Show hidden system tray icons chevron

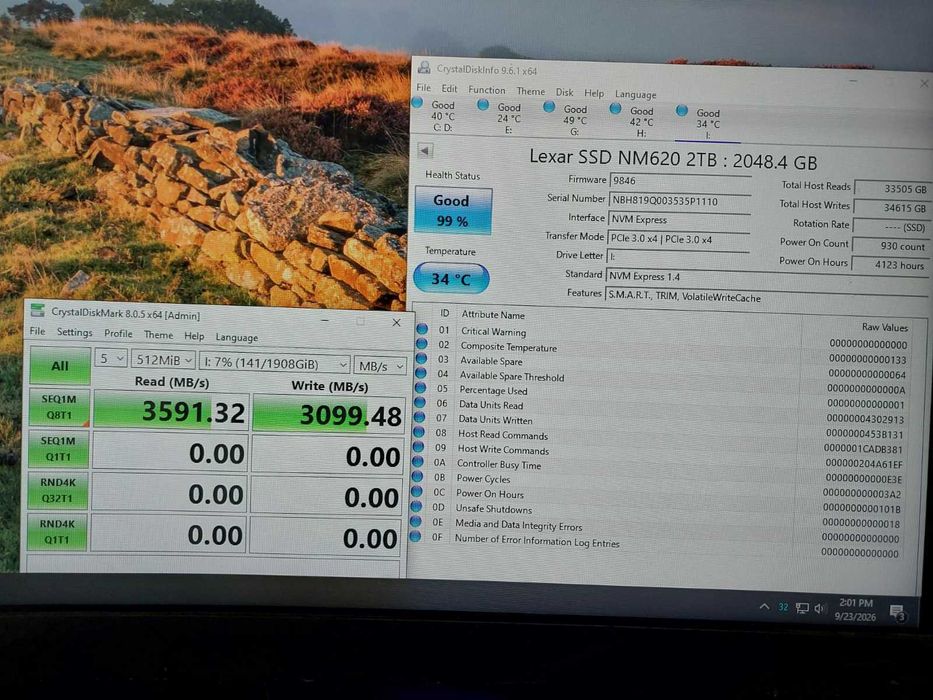[x=765, y=607]
